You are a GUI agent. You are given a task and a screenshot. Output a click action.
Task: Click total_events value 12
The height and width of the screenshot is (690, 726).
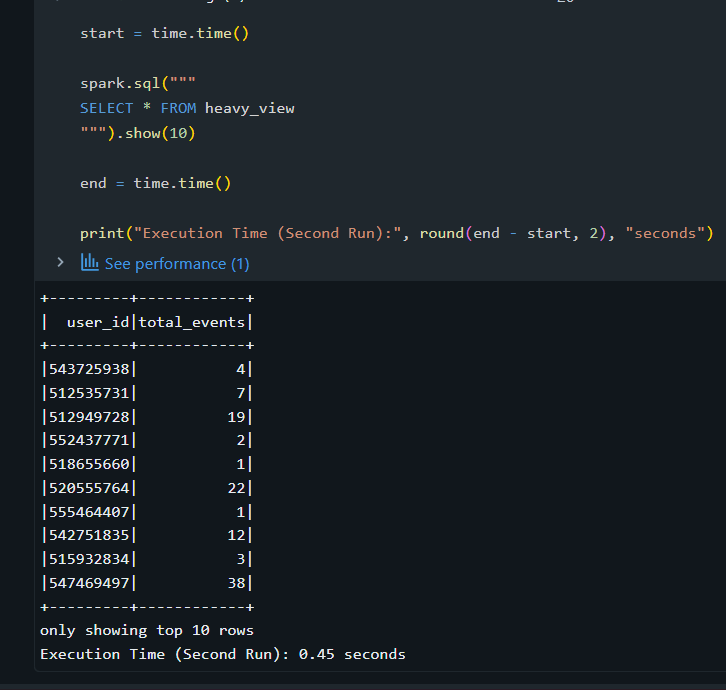[236, 535]
